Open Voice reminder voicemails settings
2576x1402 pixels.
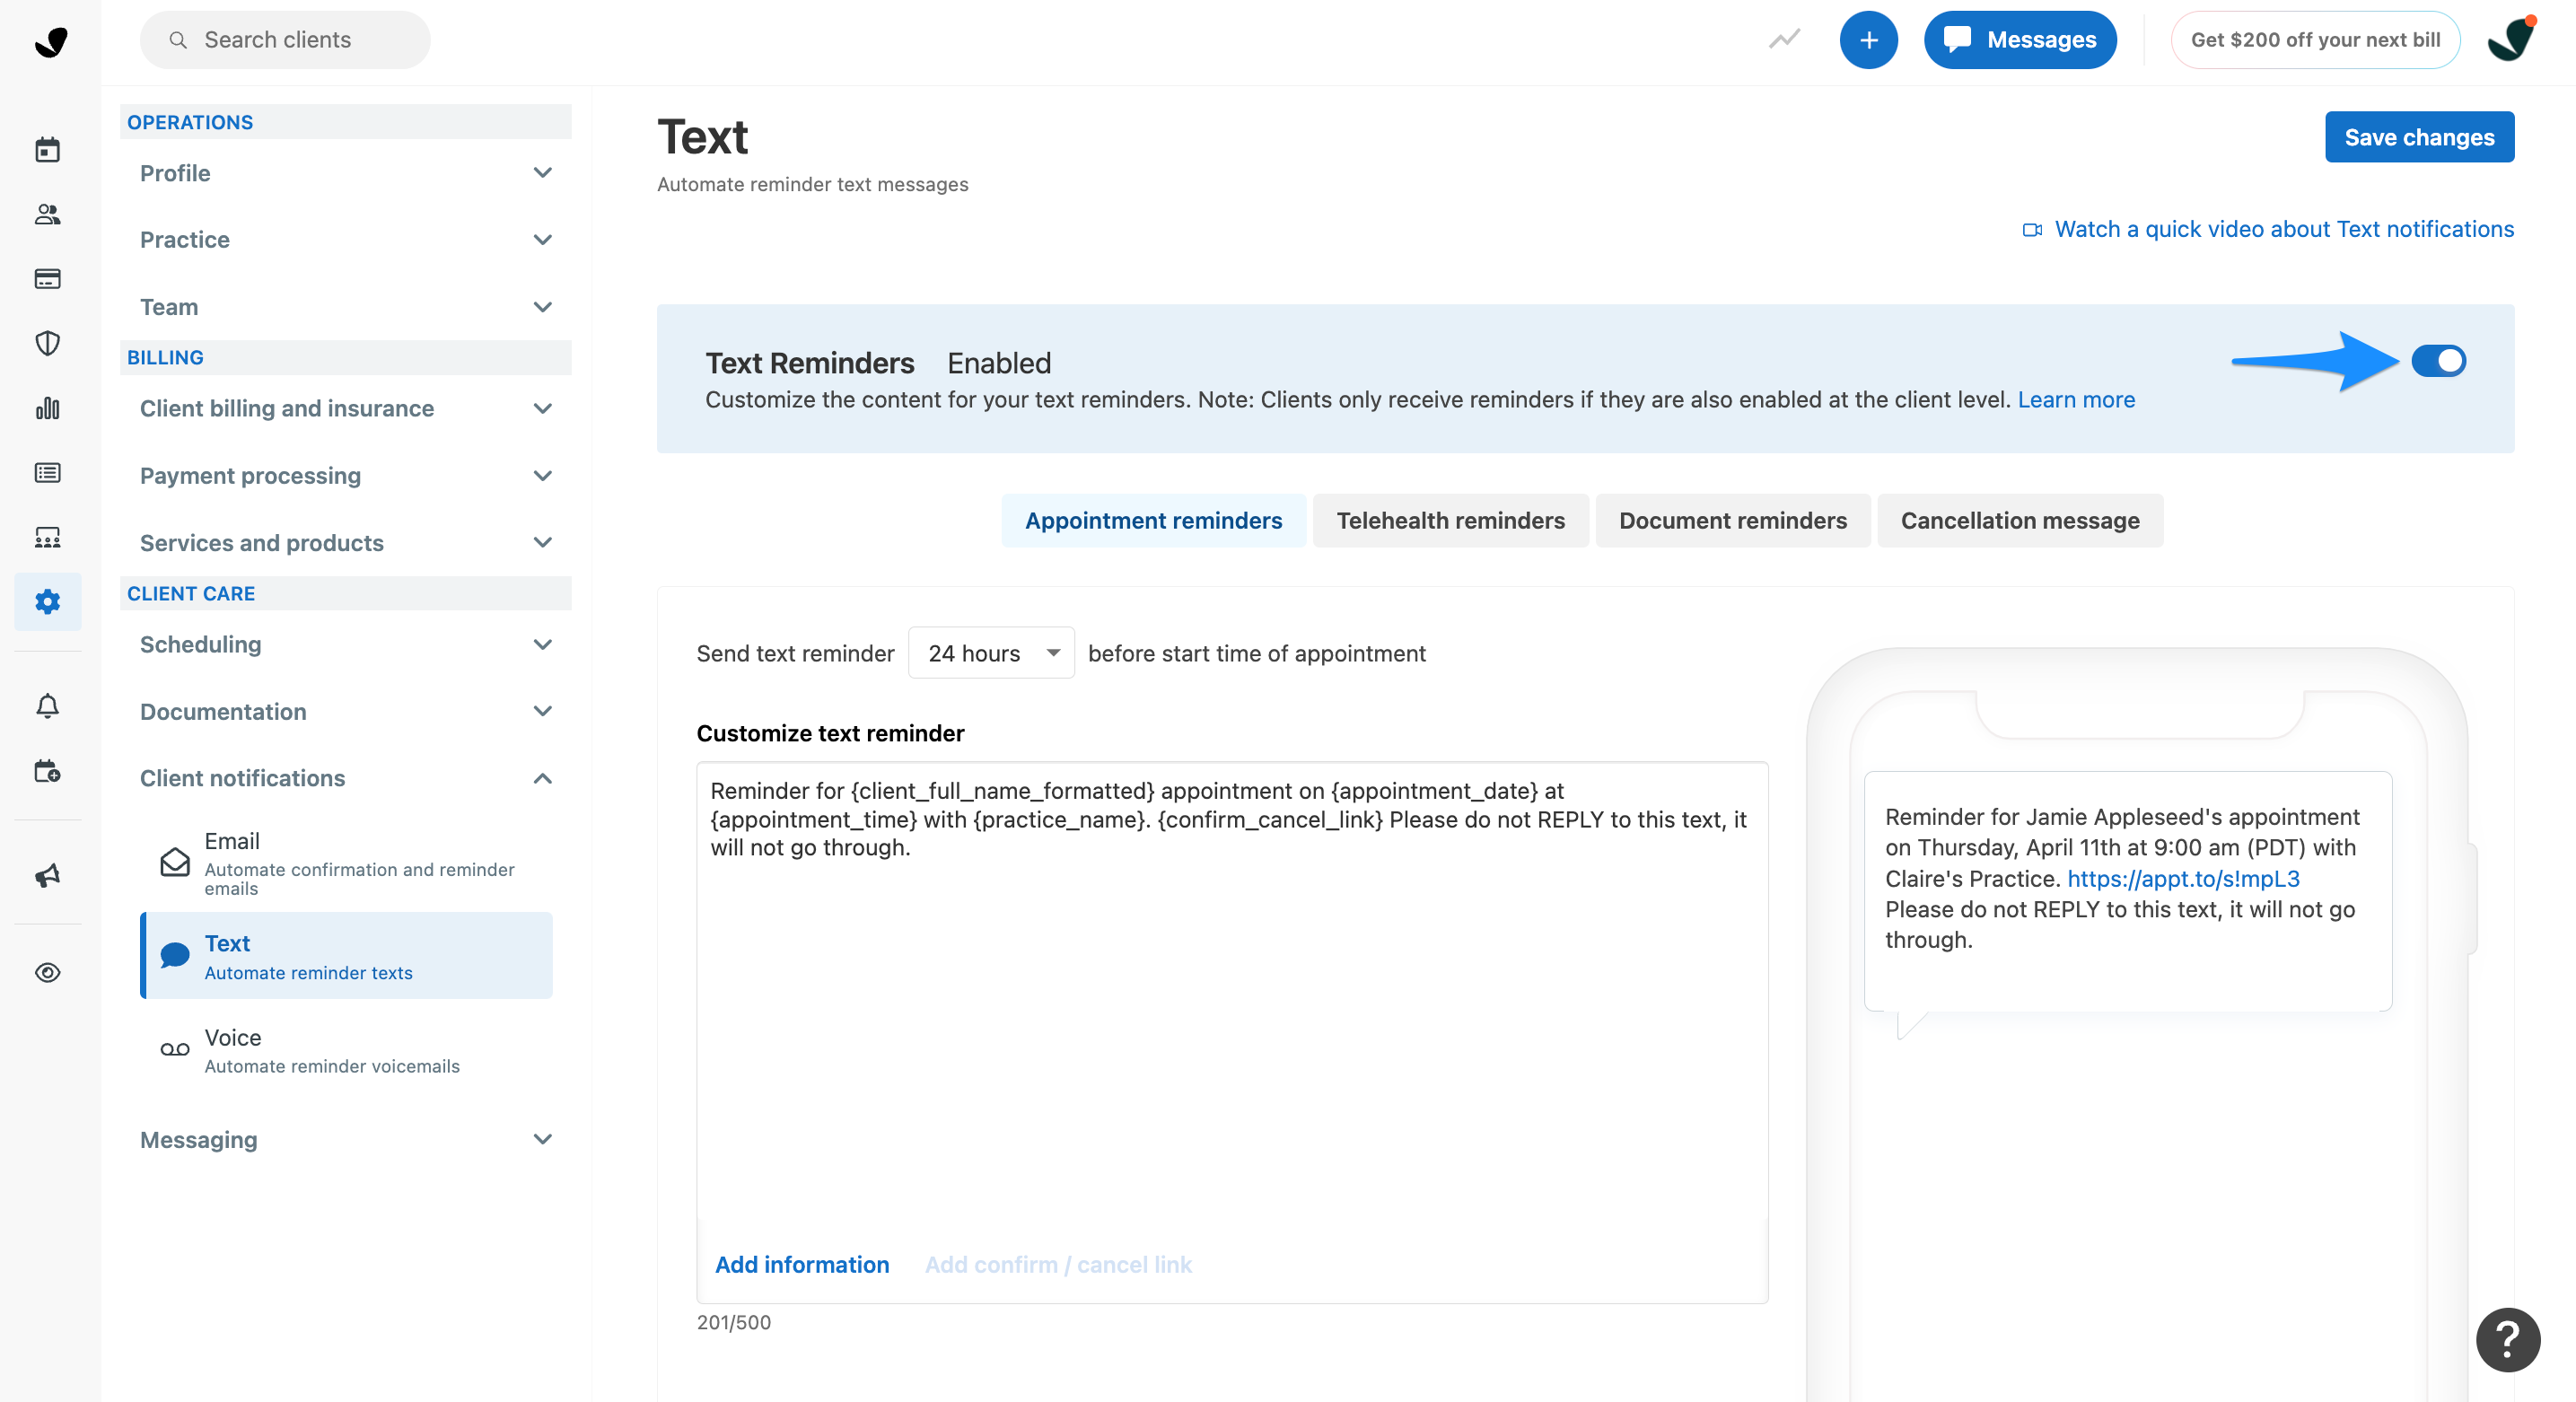coord(347,1050)
